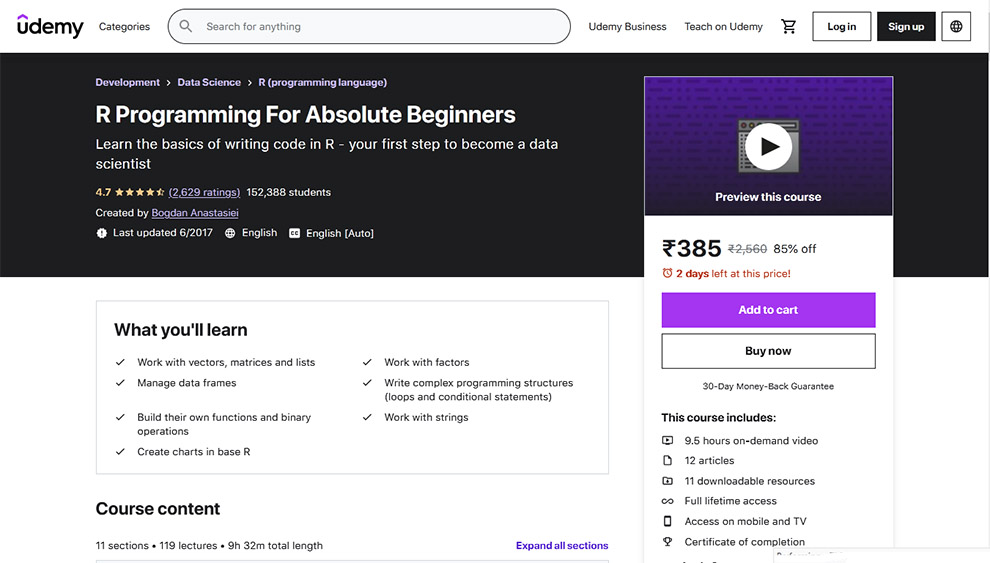Click the 152,388 students text
990x563 pixels.
point(289,193)
